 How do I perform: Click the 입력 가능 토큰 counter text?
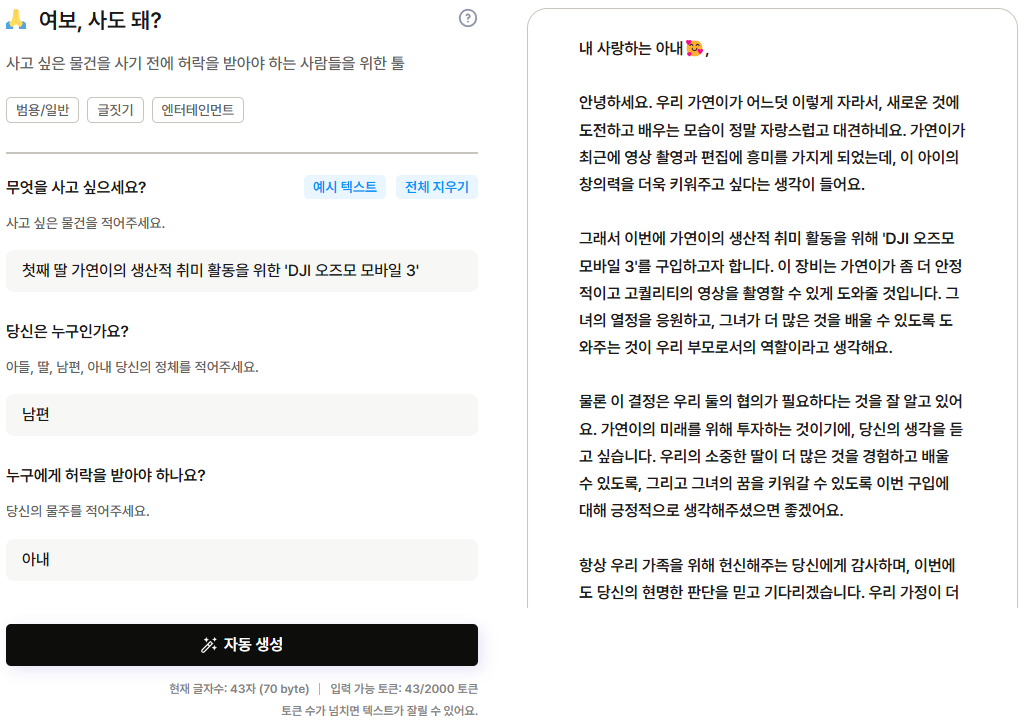coord(404,689)
